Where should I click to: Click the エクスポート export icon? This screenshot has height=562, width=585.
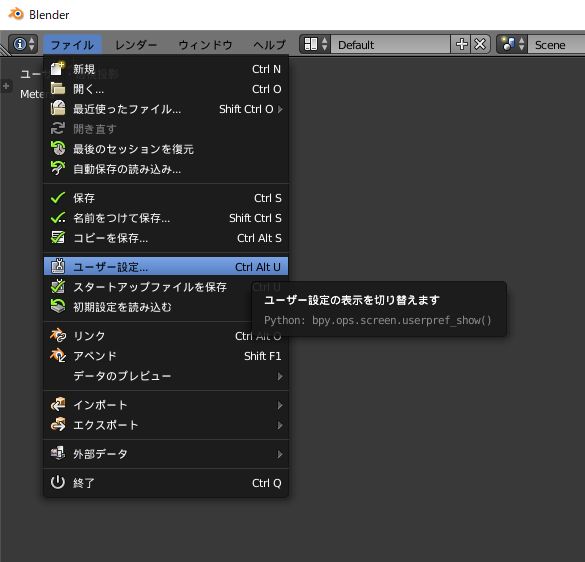click(58, 424)
